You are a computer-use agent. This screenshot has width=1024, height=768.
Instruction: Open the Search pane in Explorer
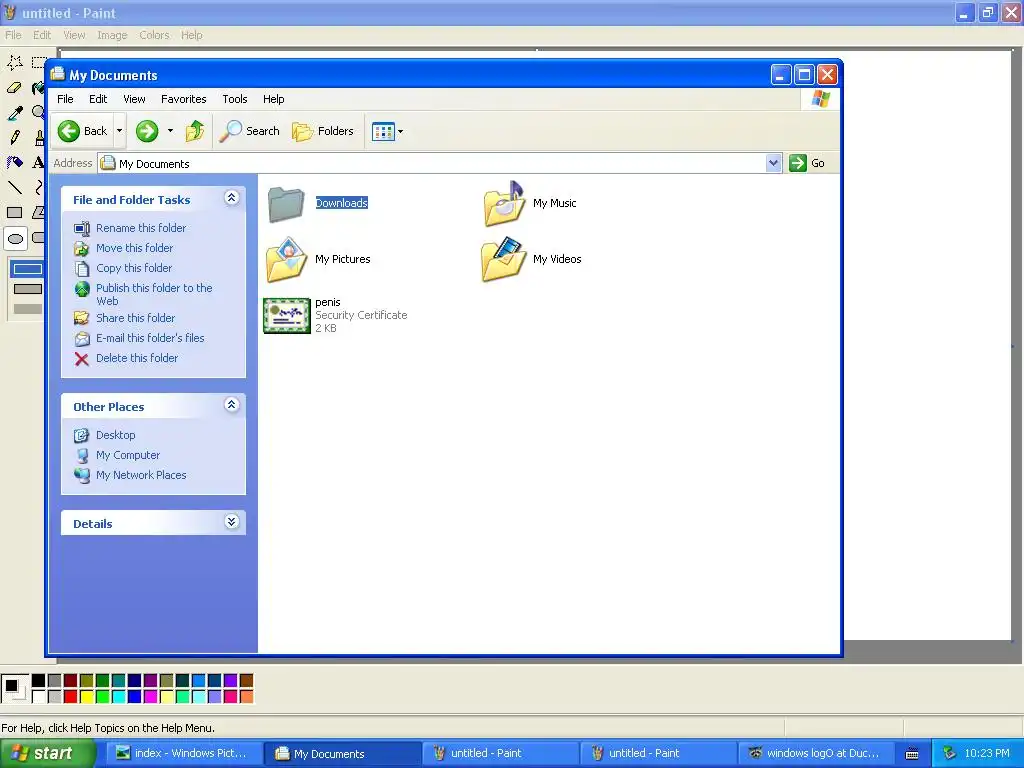249,131
